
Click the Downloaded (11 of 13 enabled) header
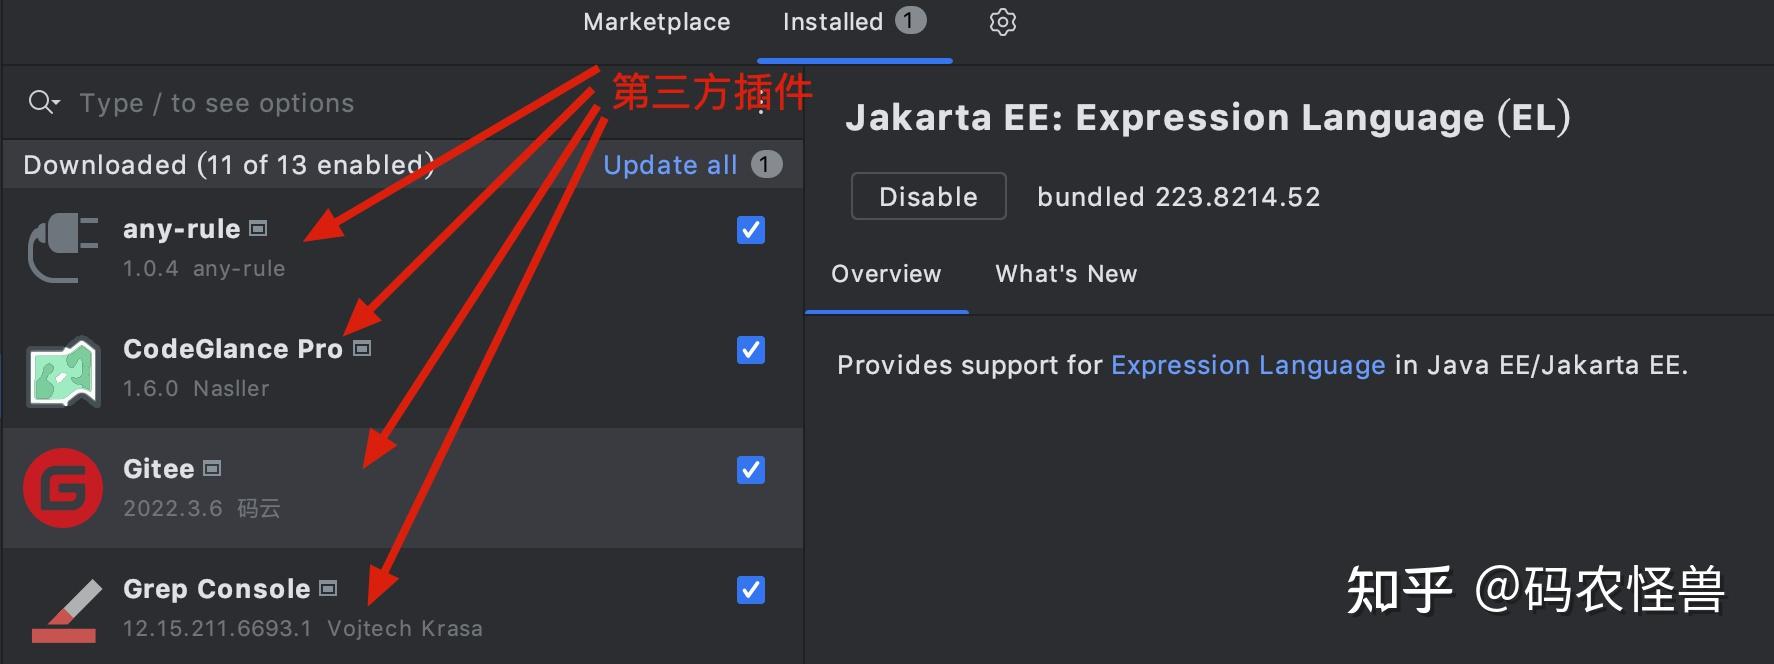pos(229,165)
